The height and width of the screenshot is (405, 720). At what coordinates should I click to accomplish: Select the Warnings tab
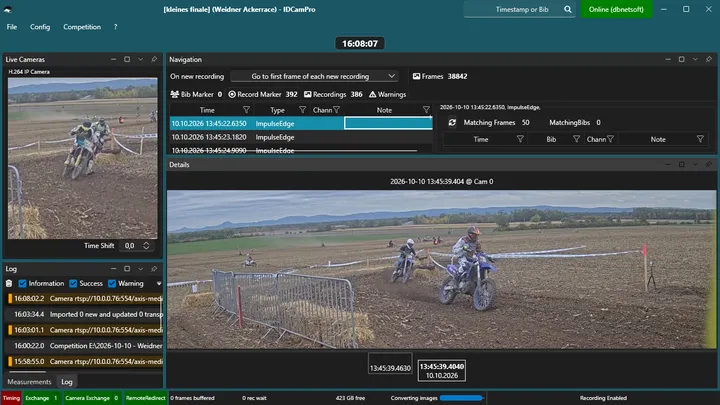[x=388, y=94]
